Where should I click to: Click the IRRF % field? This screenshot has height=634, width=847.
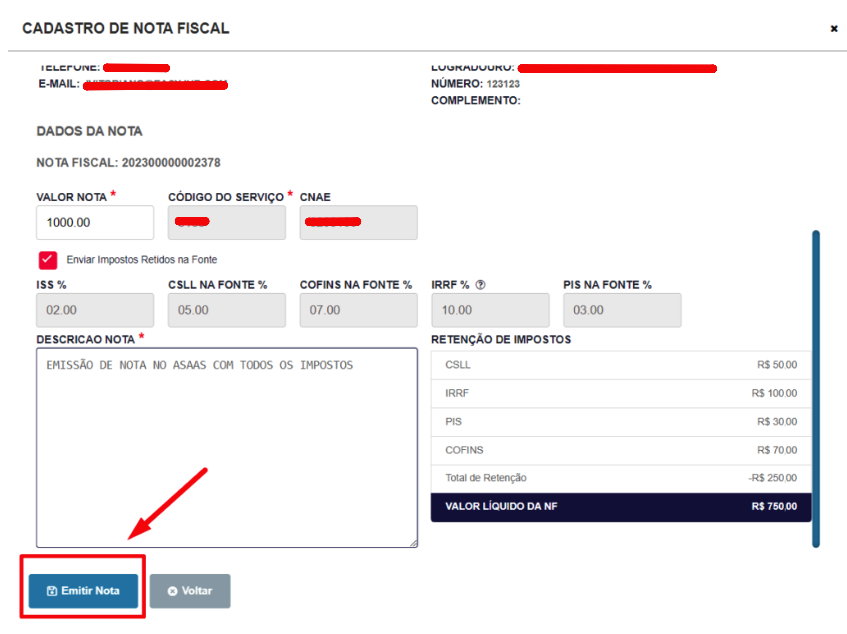490,310
